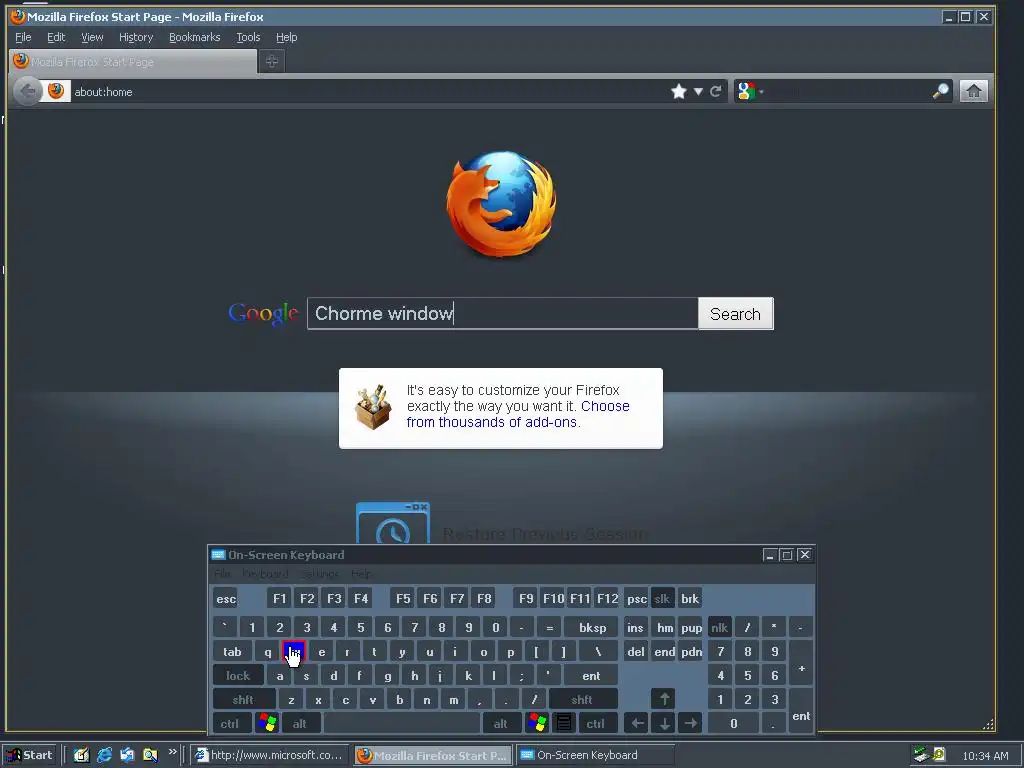Click the Firefox toolbar search input field
Viewport: 1024px width, 768px height.
click(846, 91)
